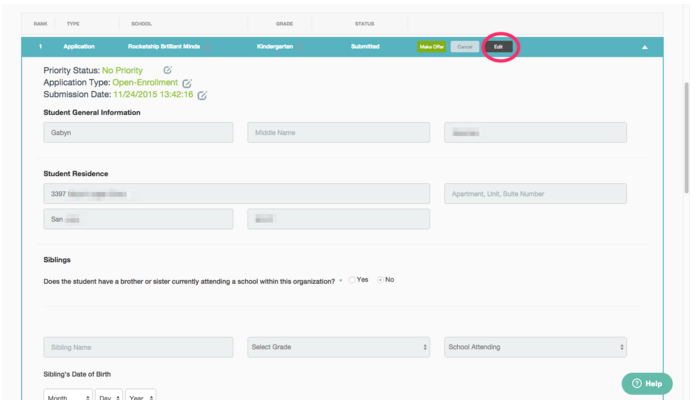
Task: Click the Rocketship Brilliant Minds school name
Action: point(164,47)
